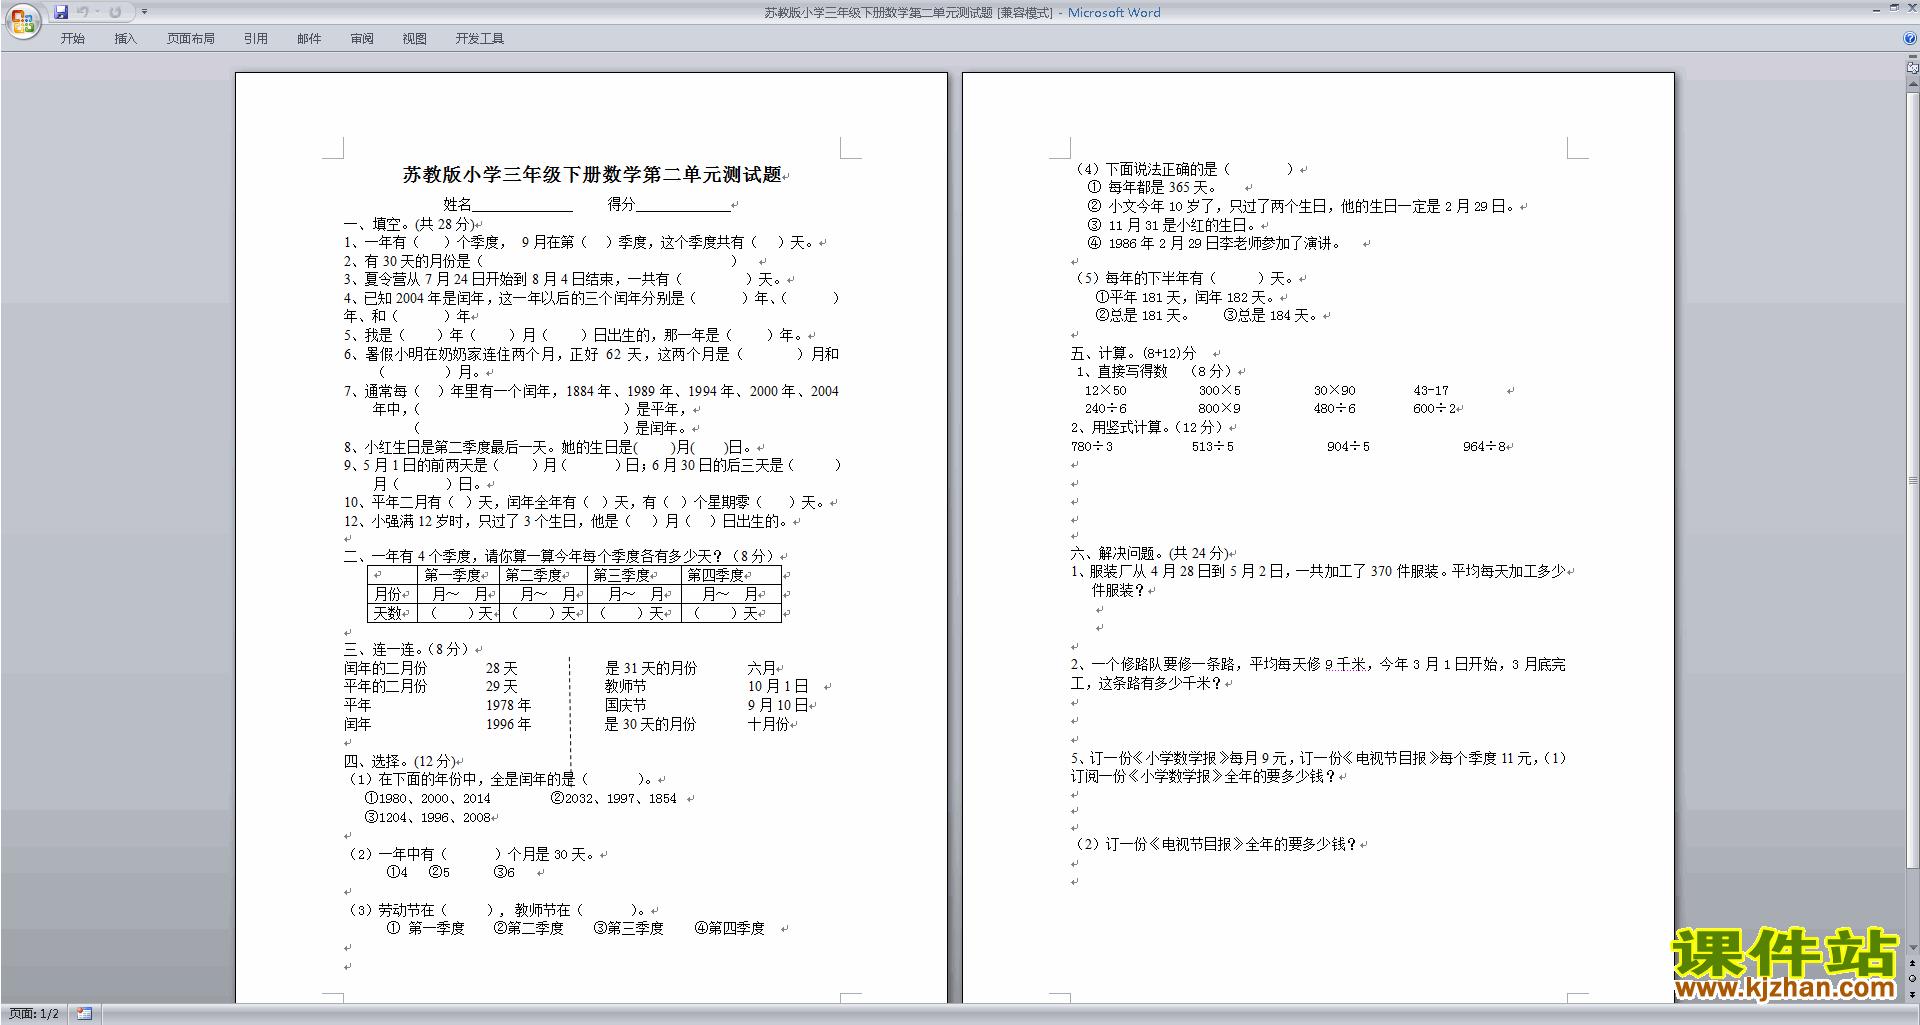Open the 开始 ribbon tab
Viewport: 1920px width, 1025px height.
coord(72,39)
